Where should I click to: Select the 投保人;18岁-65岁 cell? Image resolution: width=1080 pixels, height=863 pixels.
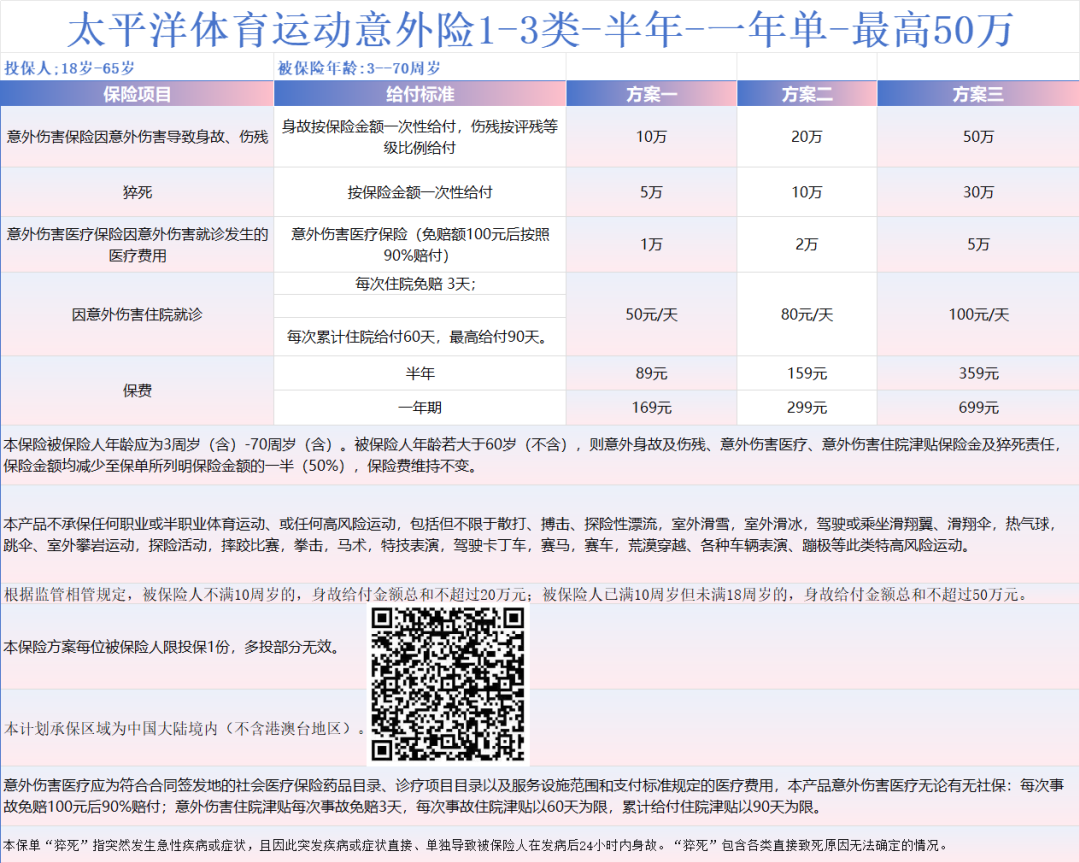[137, 67]
